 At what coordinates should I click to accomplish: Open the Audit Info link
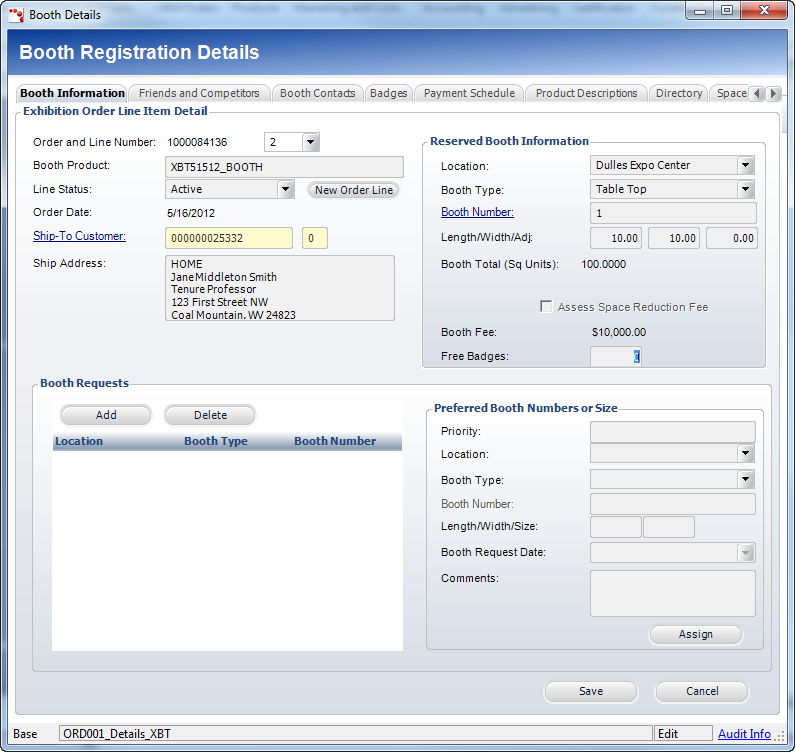tap(744, 734)
